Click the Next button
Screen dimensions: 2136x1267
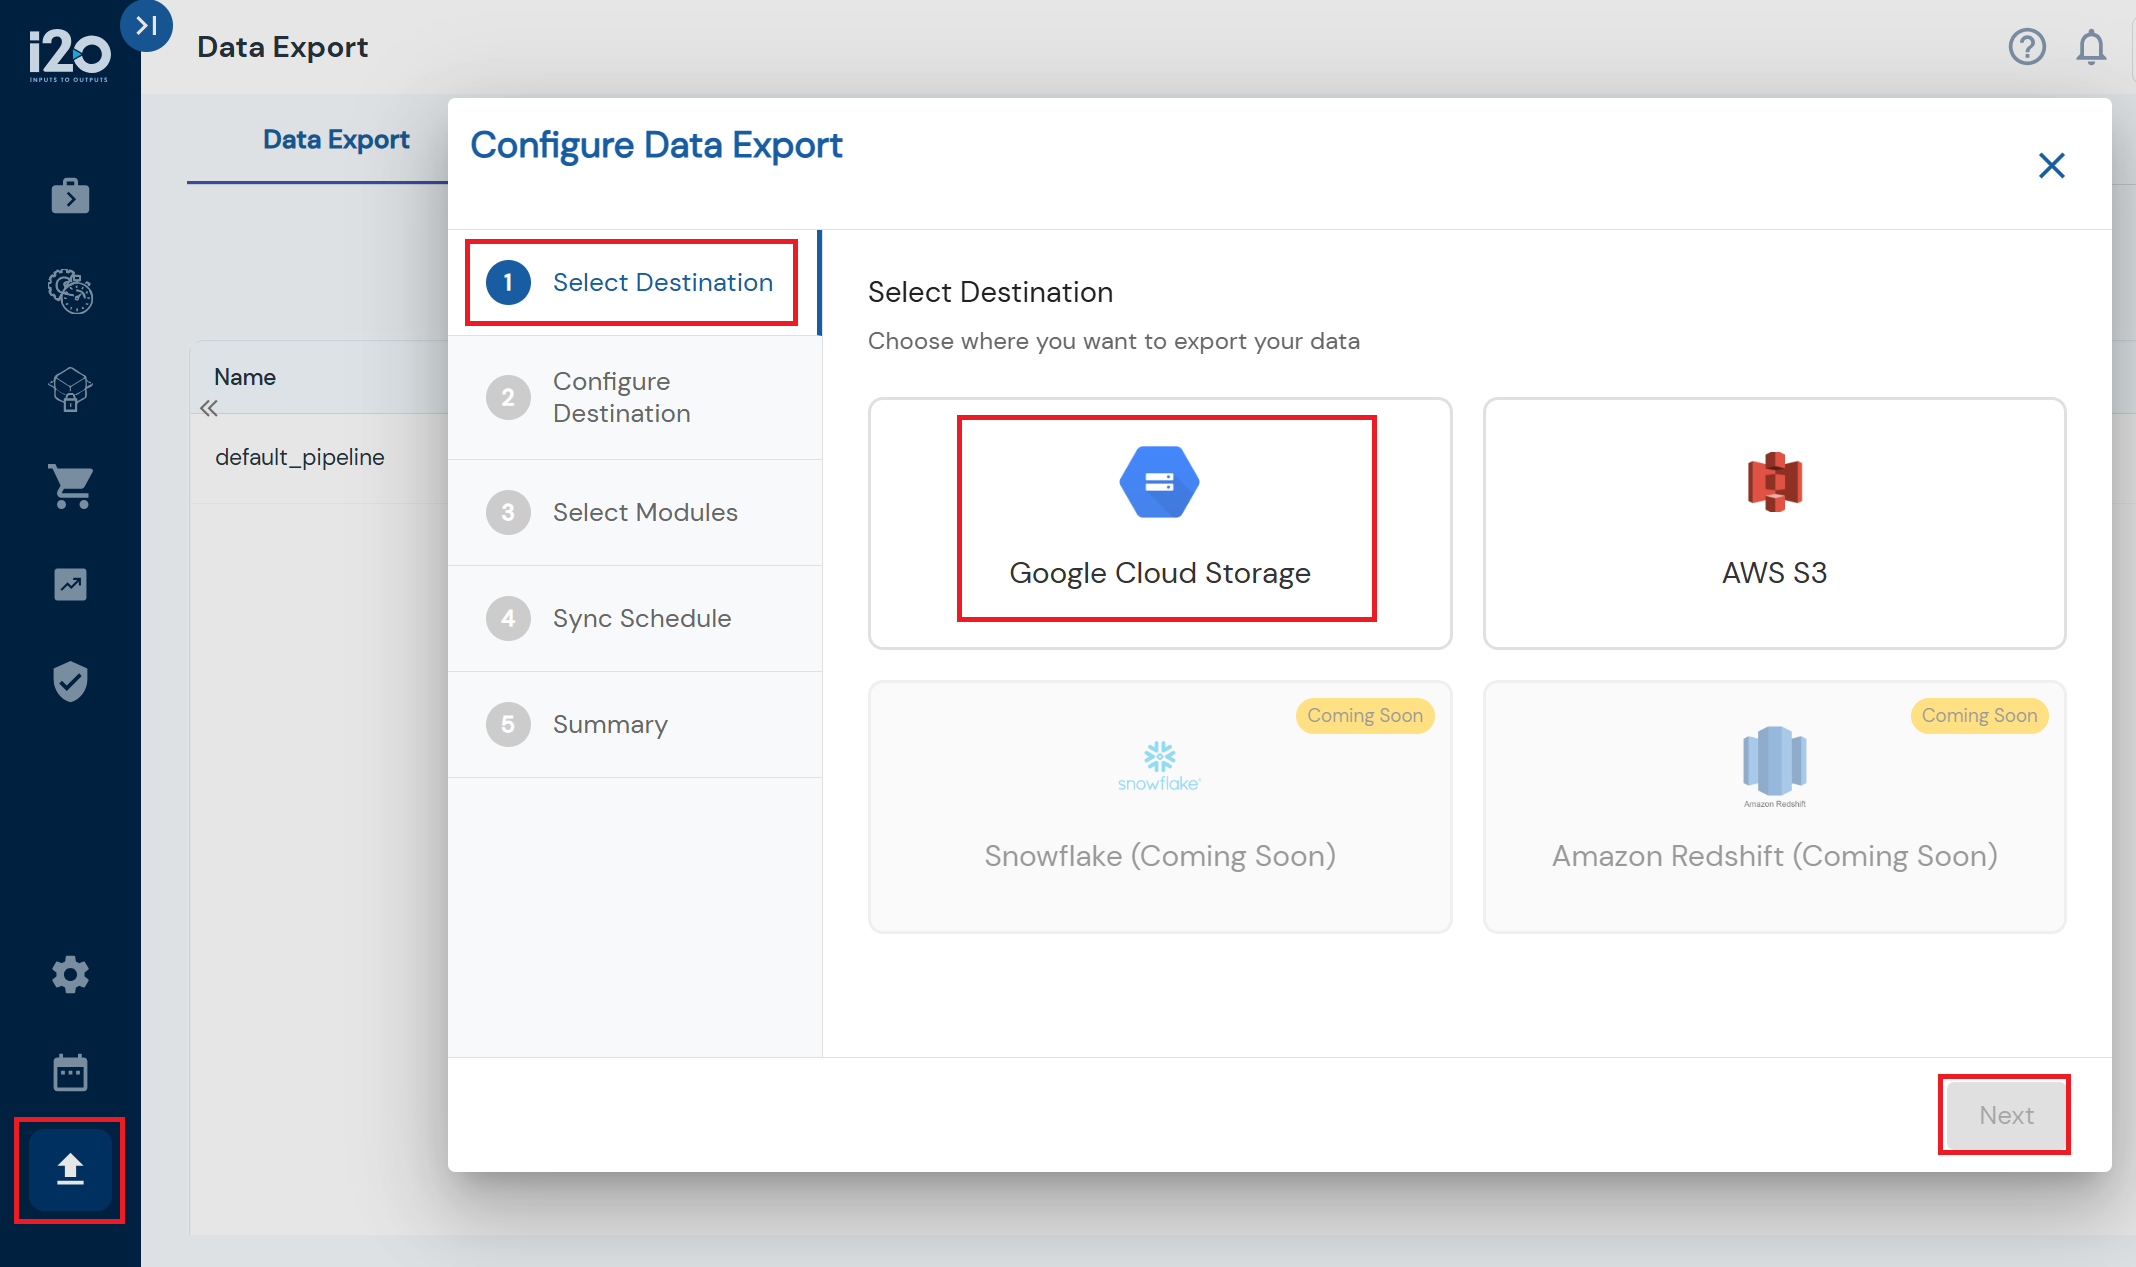click(2005, 1115)
